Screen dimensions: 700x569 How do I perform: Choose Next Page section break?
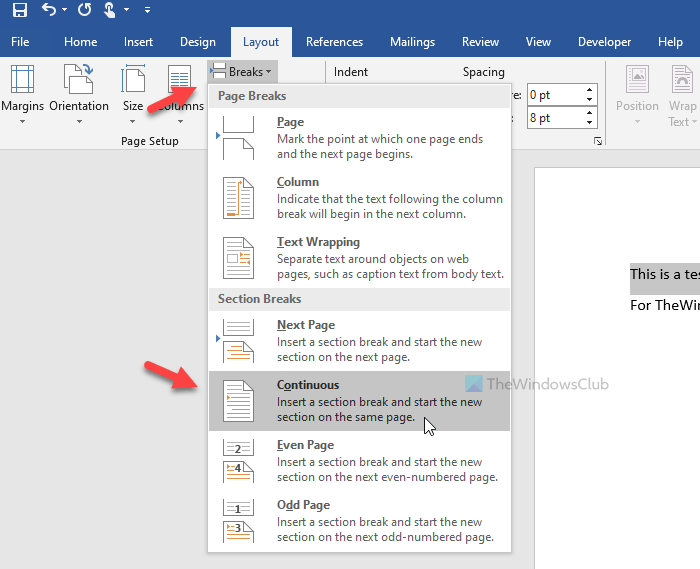point(359,341)
